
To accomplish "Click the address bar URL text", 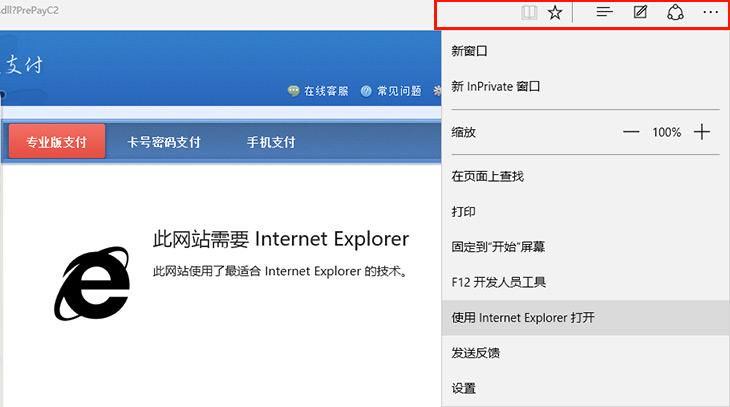I will pyautogui.click(x=29, y=10).
